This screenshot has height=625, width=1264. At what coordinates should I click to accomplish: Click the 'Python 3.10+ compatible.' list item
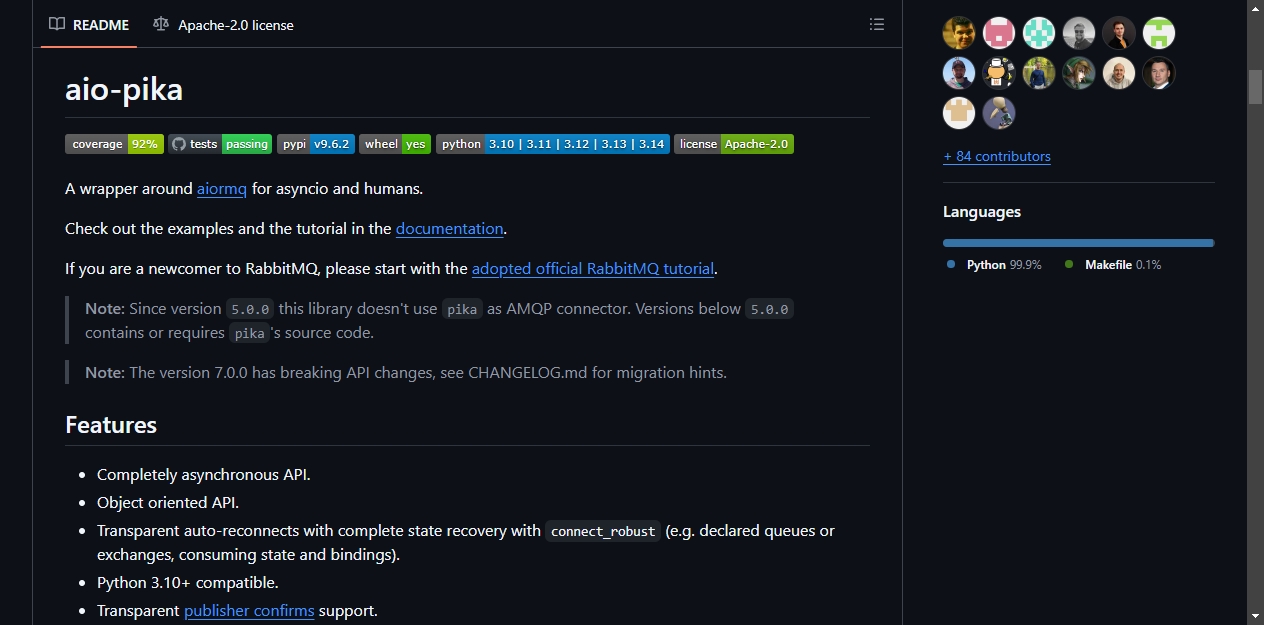point(188,582)
